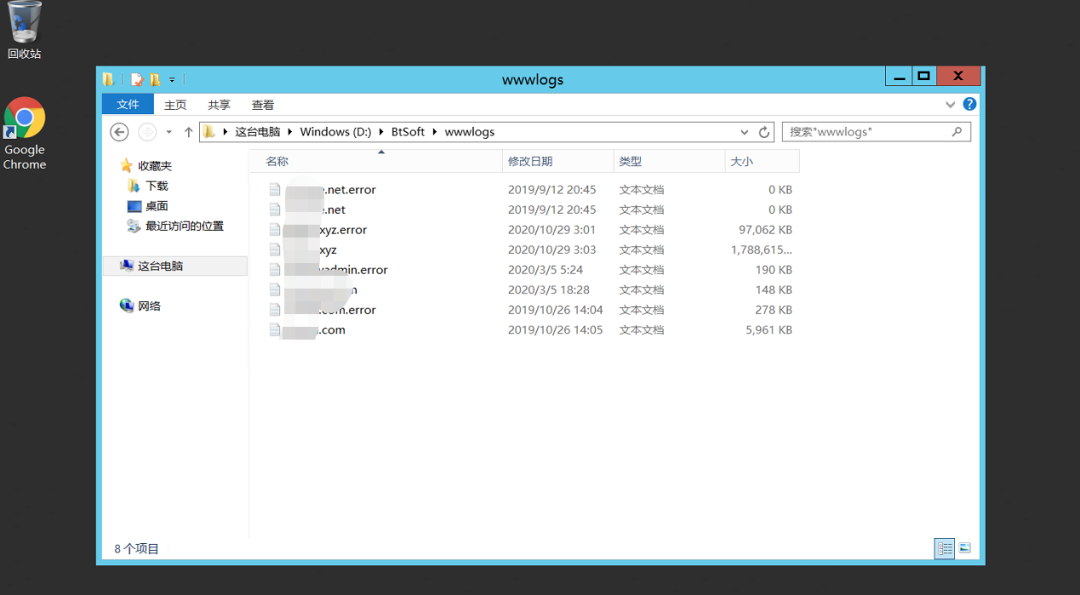Sort files by 修改日期 column header
The width and height of the screenshot is (1080, 595).
coord(530,161)
